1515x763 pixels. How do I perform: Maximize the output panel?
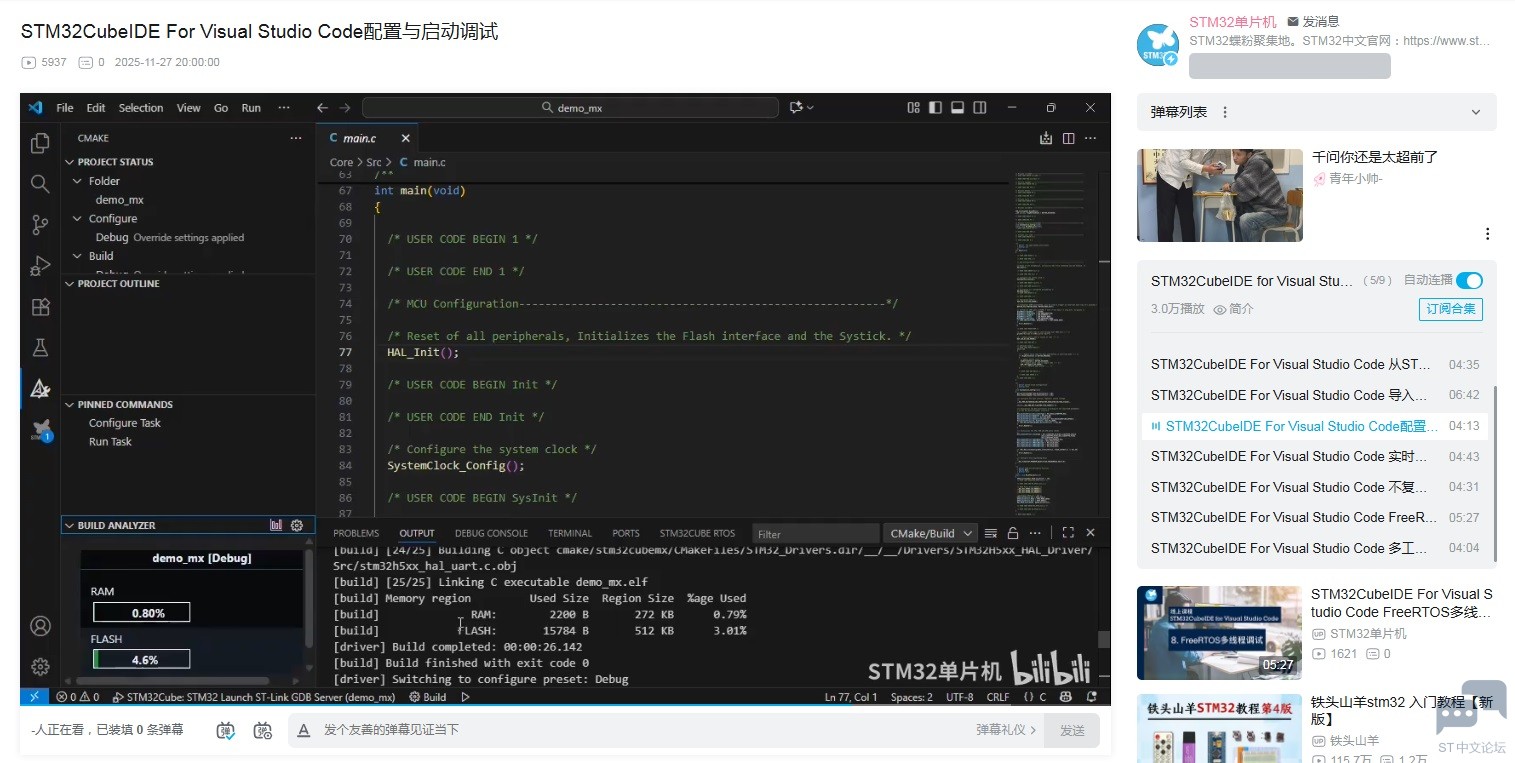coord(1068,533)
